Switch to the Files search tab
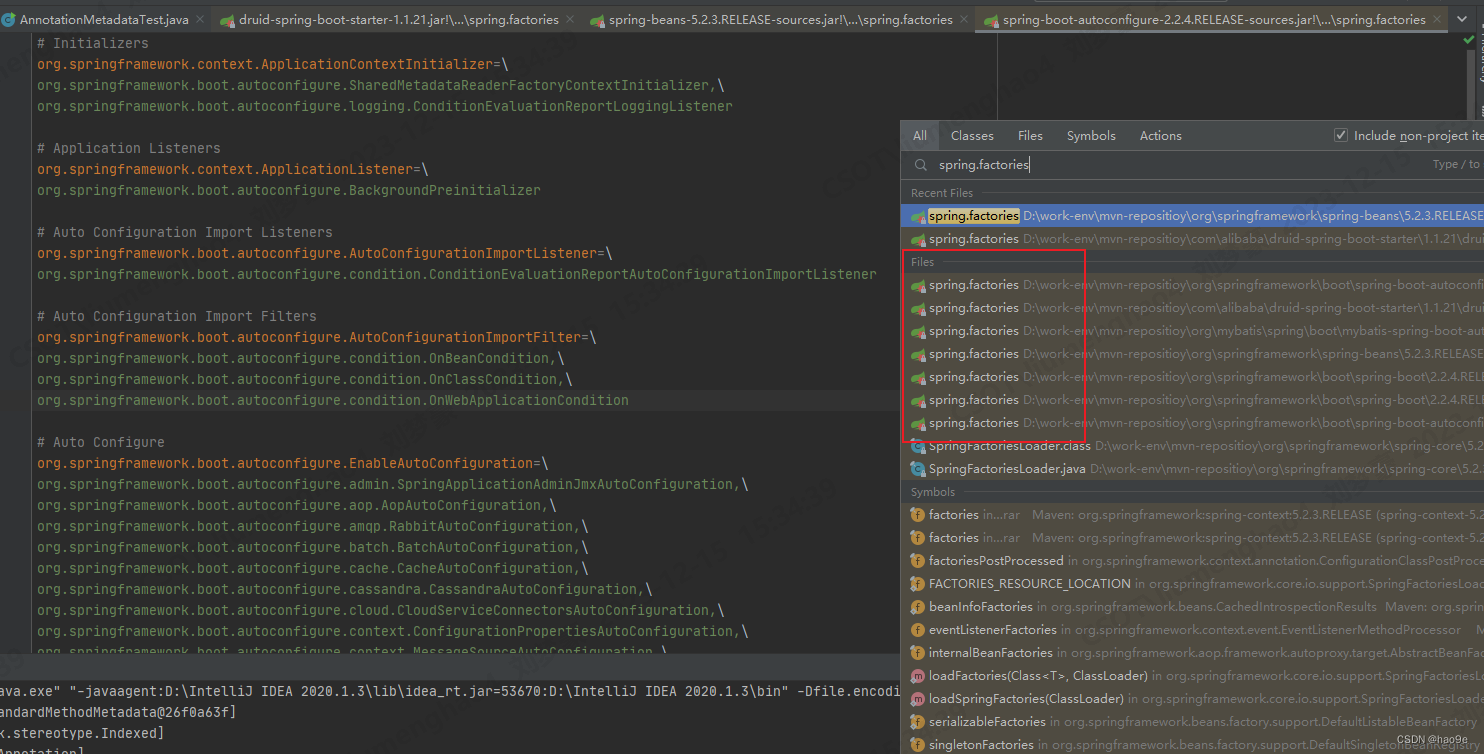The image size is (1484, 754). tap(1030, 136)
